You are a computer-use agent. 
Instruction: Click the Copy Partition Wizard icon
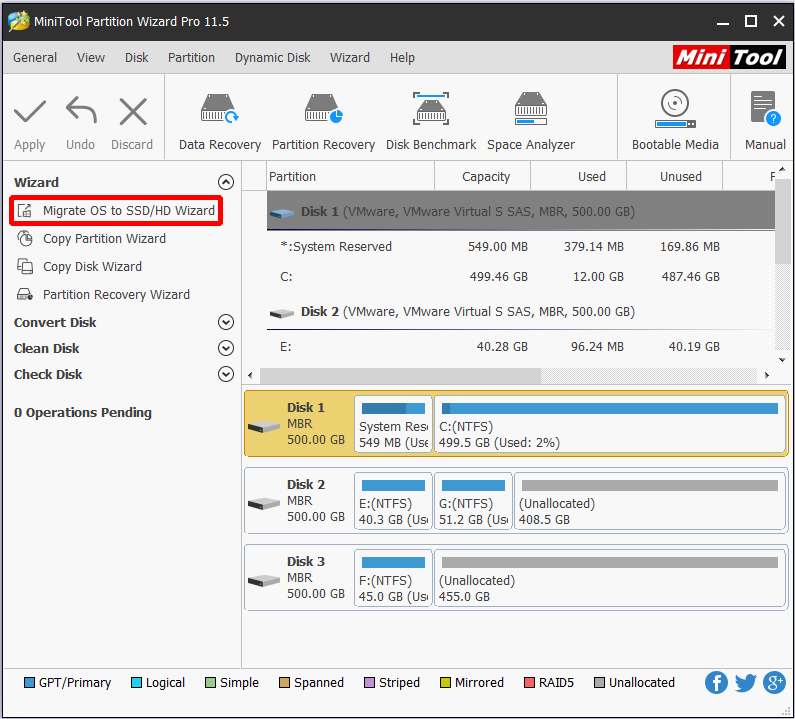coord(25,238)
